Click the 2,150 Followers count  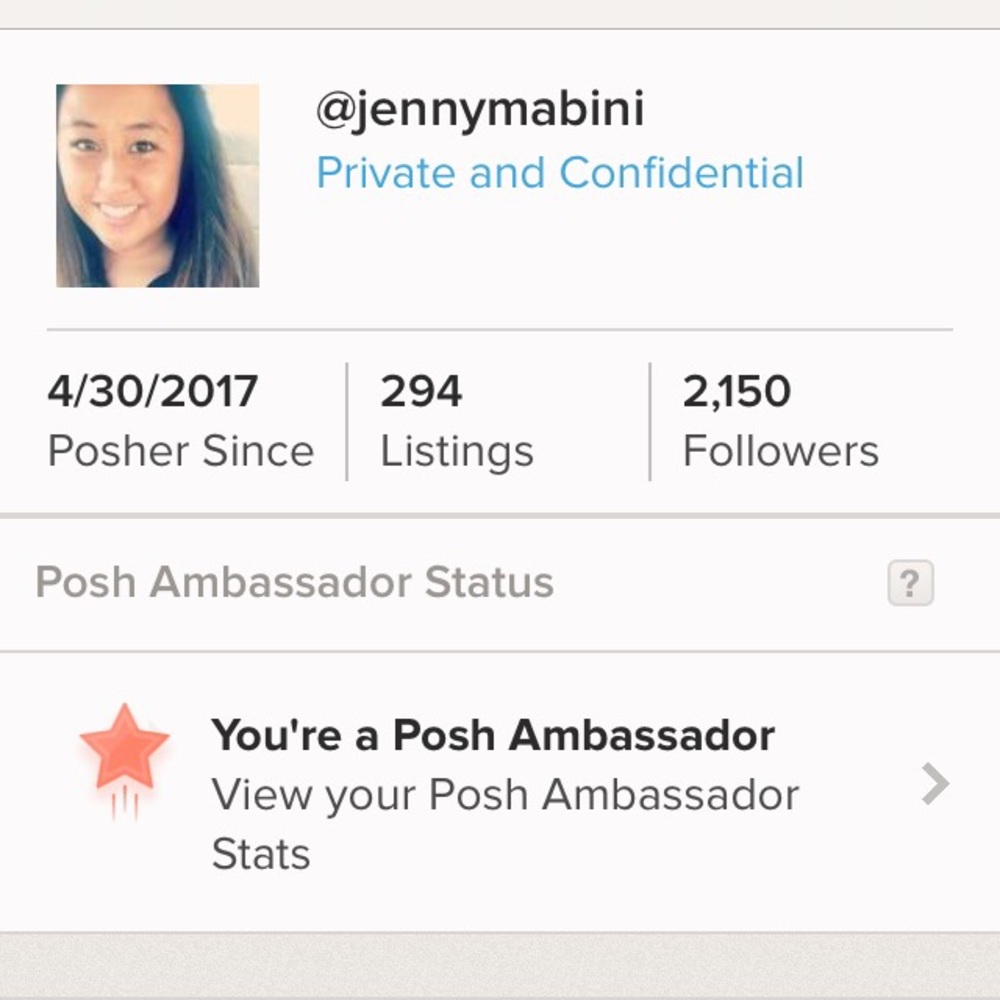[782, 420]
